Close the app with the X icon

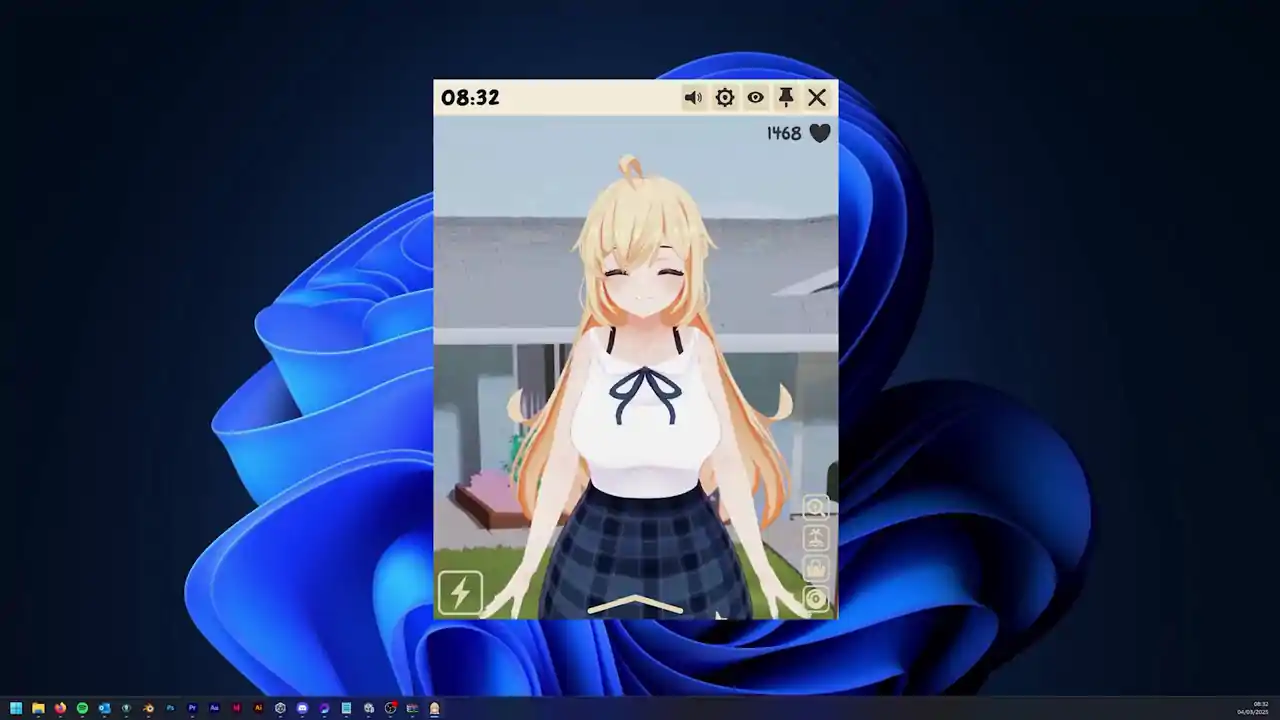(817, 97)
